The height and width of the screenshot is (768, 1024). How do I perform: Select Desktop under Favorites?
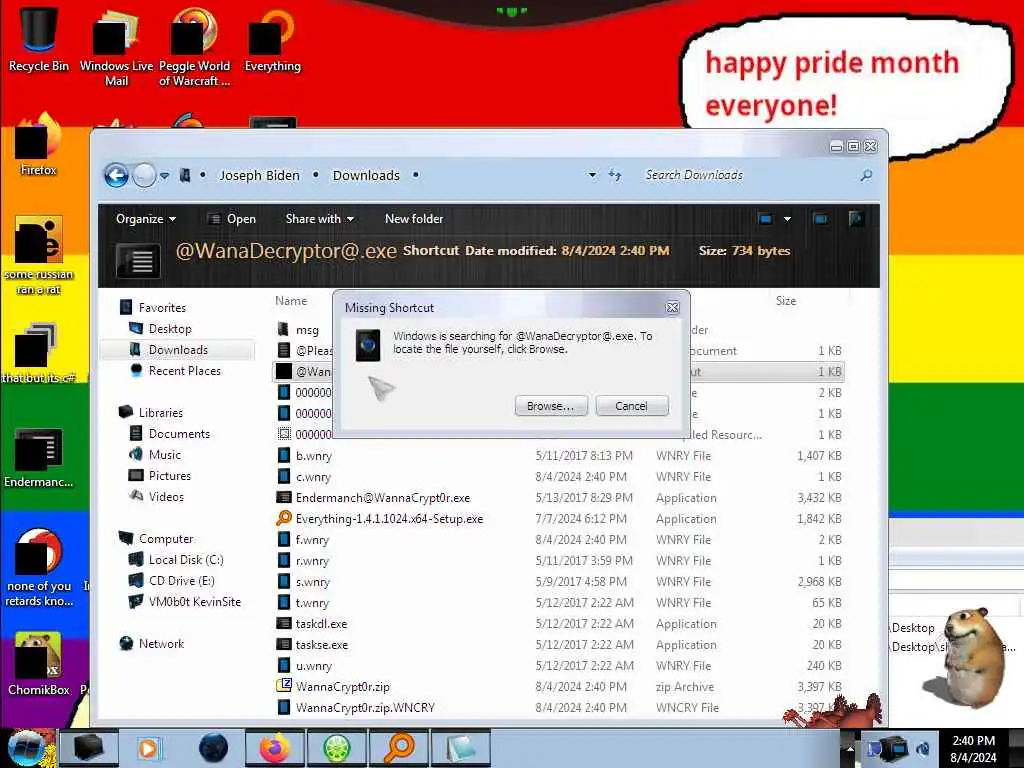pos(170,328)
